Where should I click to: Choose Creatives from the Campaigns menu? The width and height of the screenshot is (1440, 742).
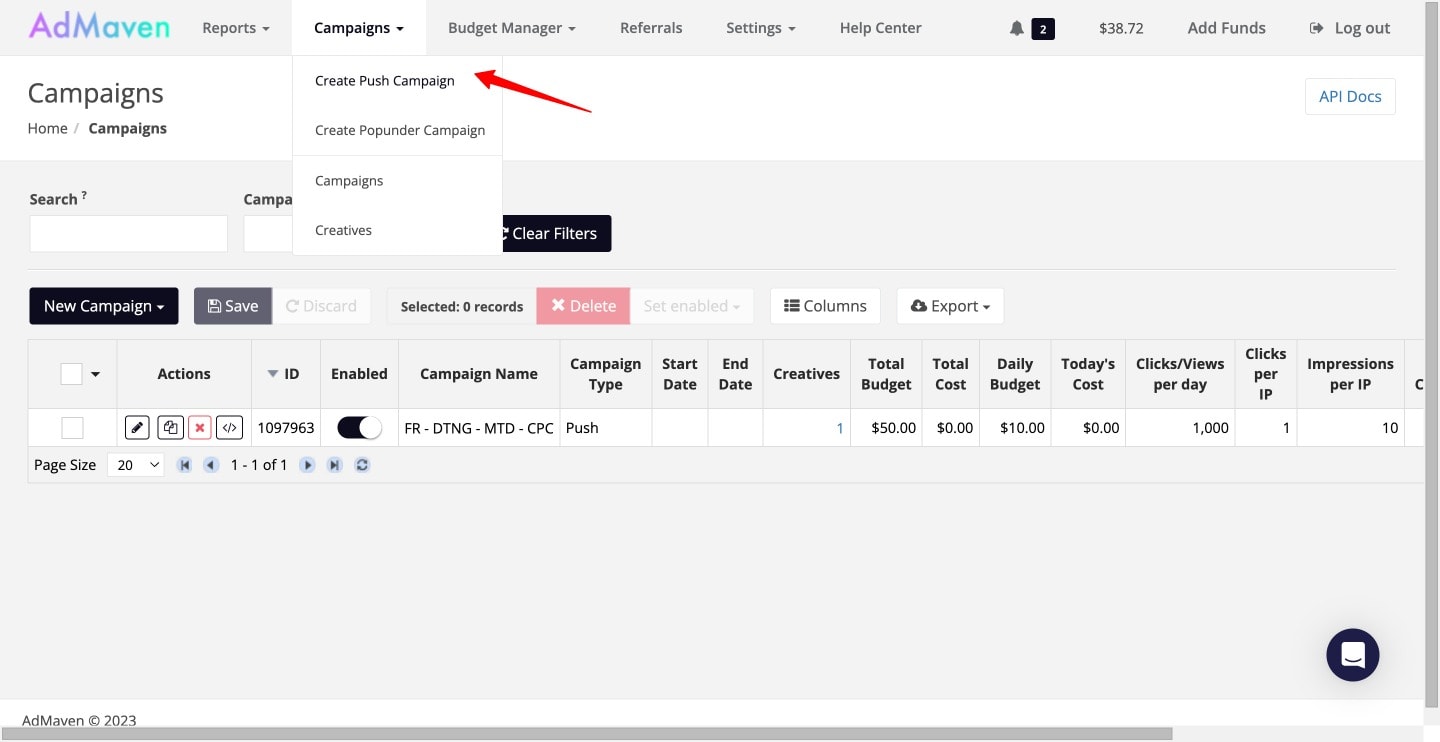point(343,230)
